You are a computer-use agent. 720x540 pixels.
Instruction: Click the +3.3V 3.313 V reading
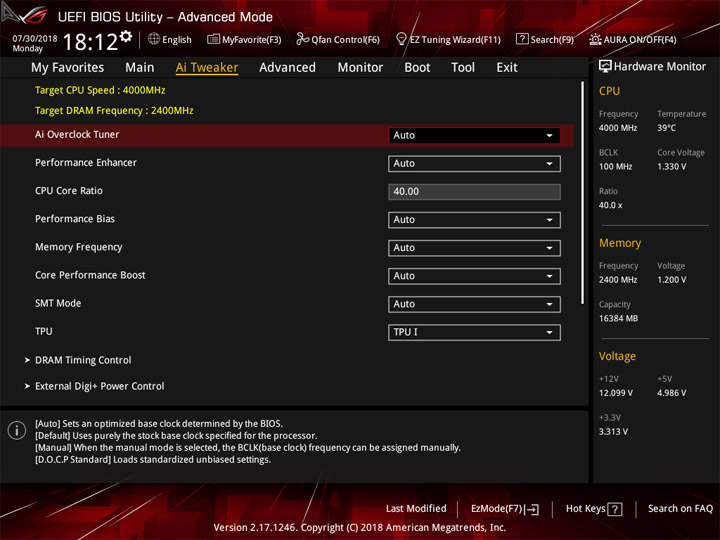613,432
